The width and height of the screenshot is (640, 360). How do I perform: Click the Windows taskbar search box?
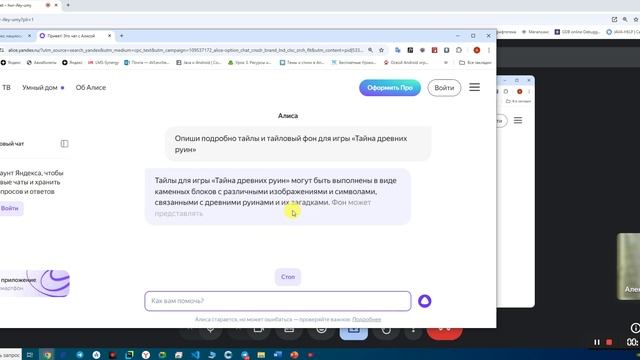10,355
